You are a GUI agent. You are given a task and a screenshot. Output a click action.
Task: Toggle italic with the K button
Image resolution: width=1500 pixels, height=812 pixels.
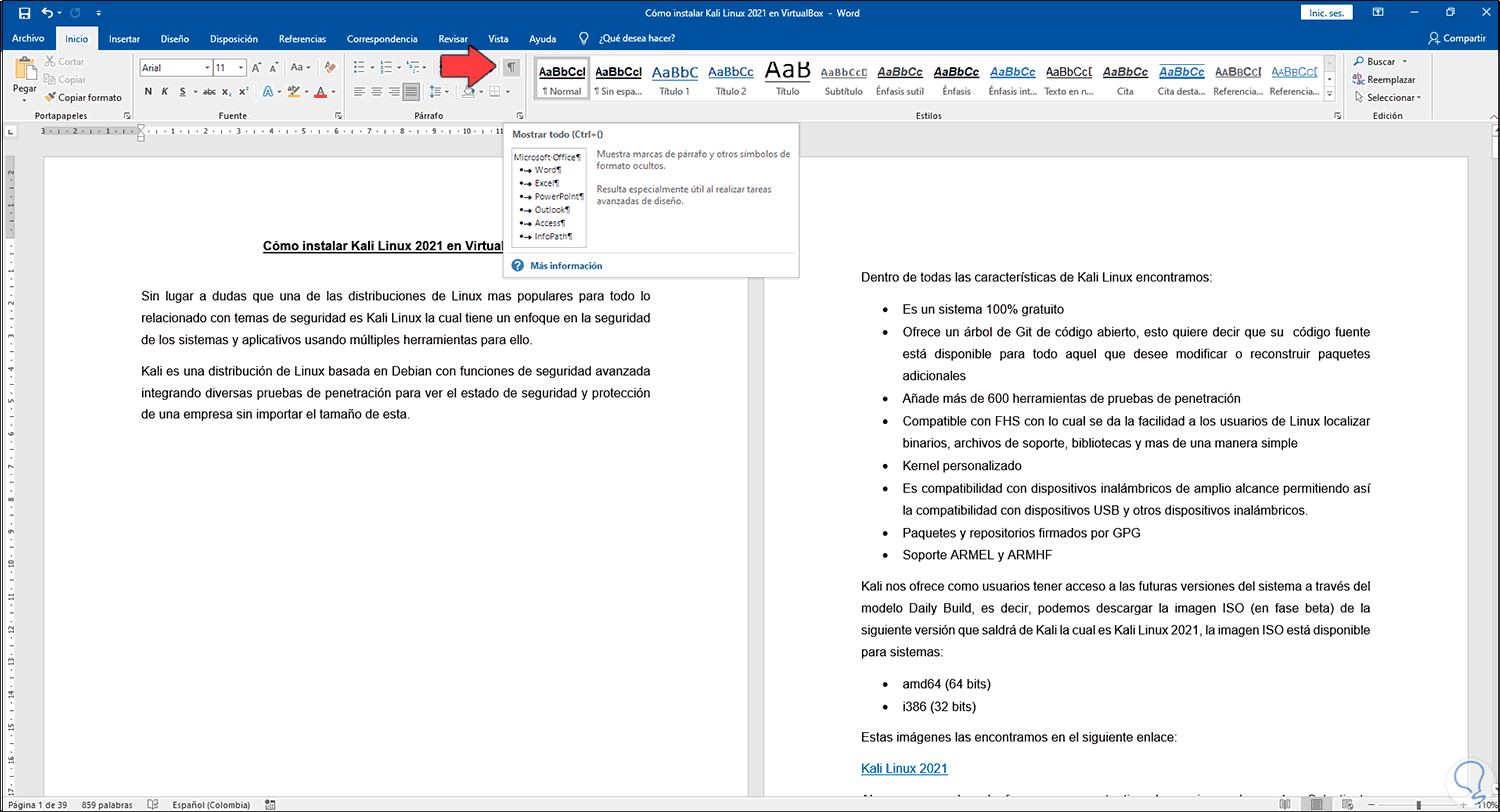tap(165, 92)
